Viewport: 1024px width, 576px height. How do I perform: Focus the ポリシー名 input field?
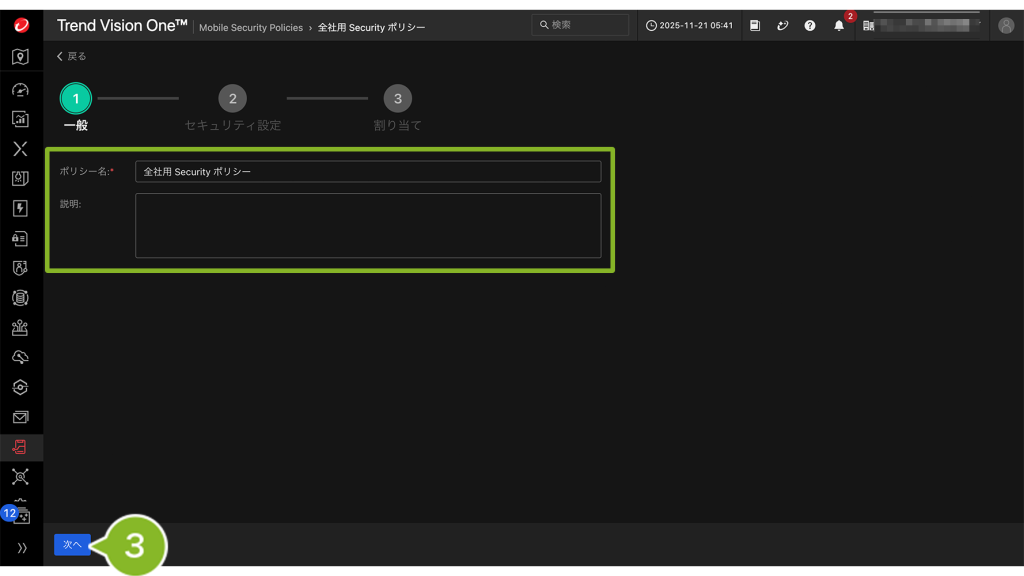click(368, 172)
